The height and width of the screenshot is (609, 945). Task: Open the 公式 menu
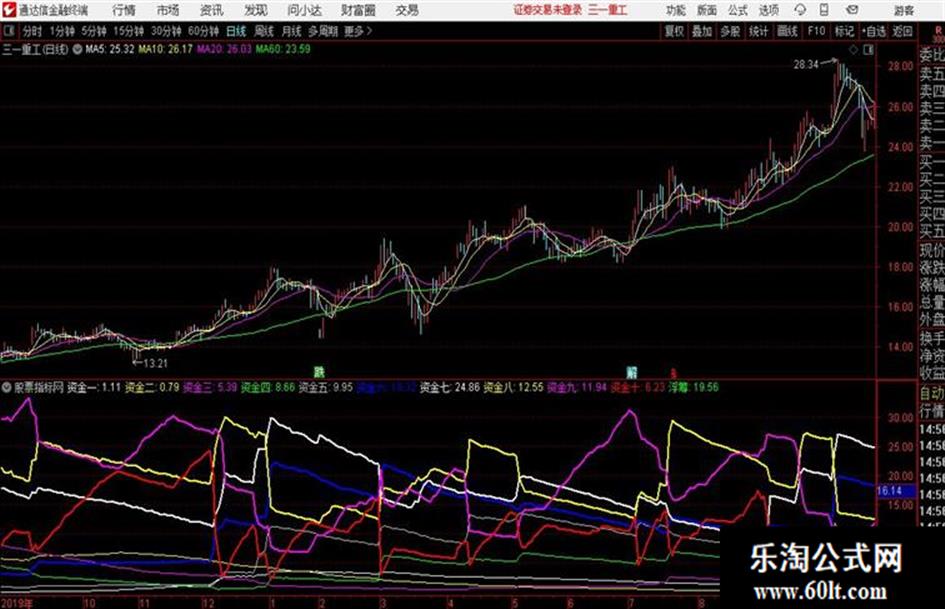pyautogui.click(x=738, y=10)
